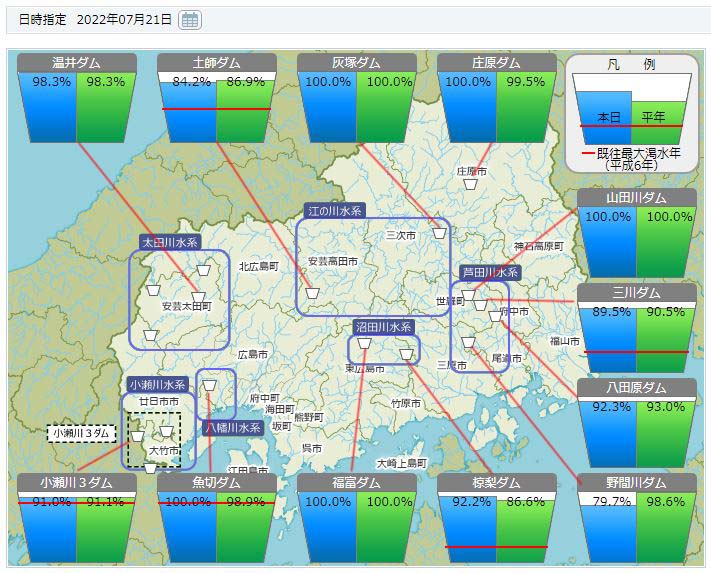Click the 98.9% value on 魚切ダム
Image resolution: width=711 pixels, height=573 pixels.
click(x=246, y=501)
